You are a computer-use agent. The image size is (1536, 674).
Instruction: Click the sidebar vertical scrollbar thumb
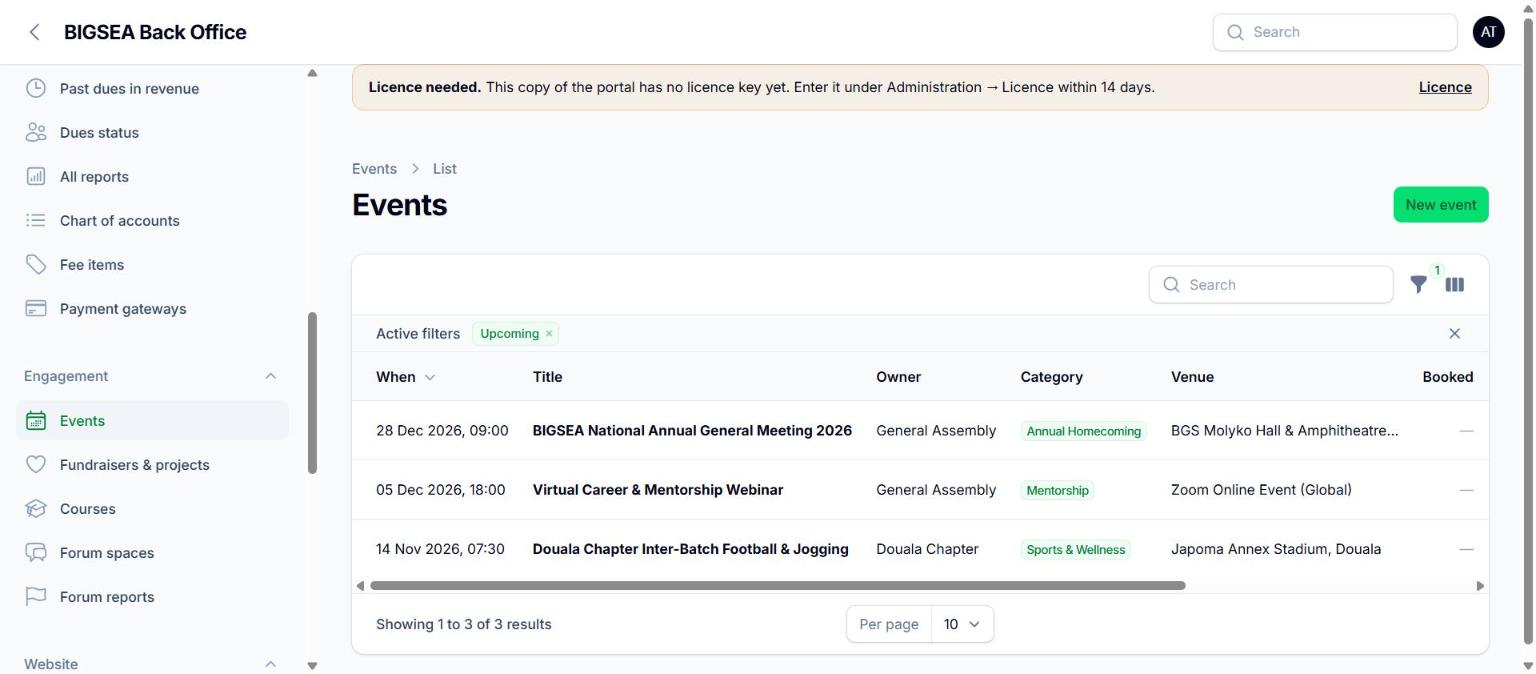pos(312,393)
